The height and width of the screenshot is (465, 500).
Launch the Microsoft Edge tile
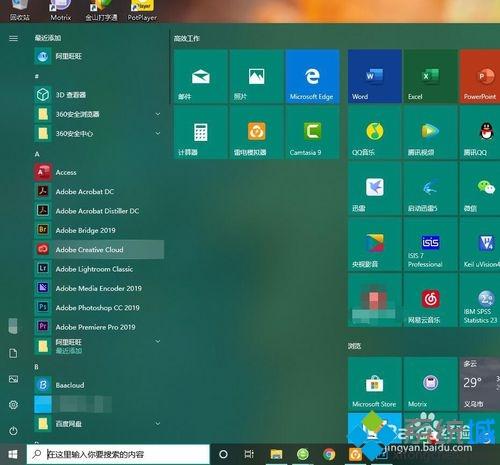(x=312, y=76)
